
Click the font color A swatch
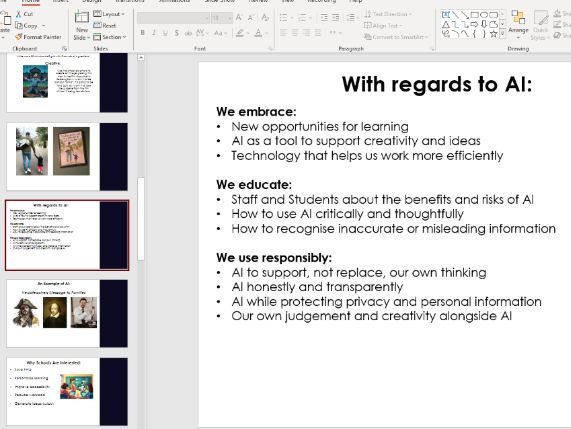[258, 33]
